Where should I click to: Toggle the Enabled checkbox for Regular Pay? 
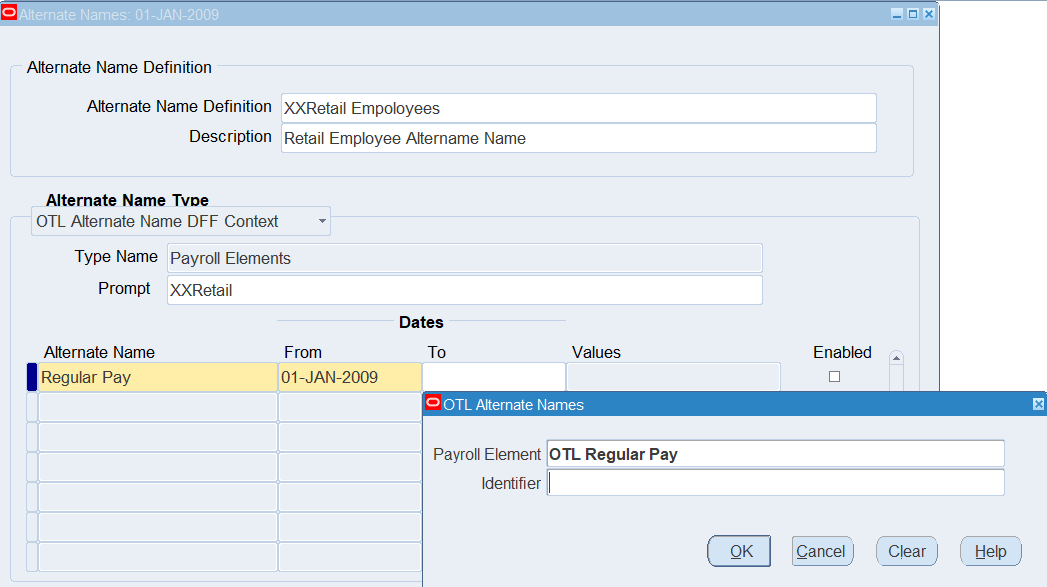coord(834,377)
